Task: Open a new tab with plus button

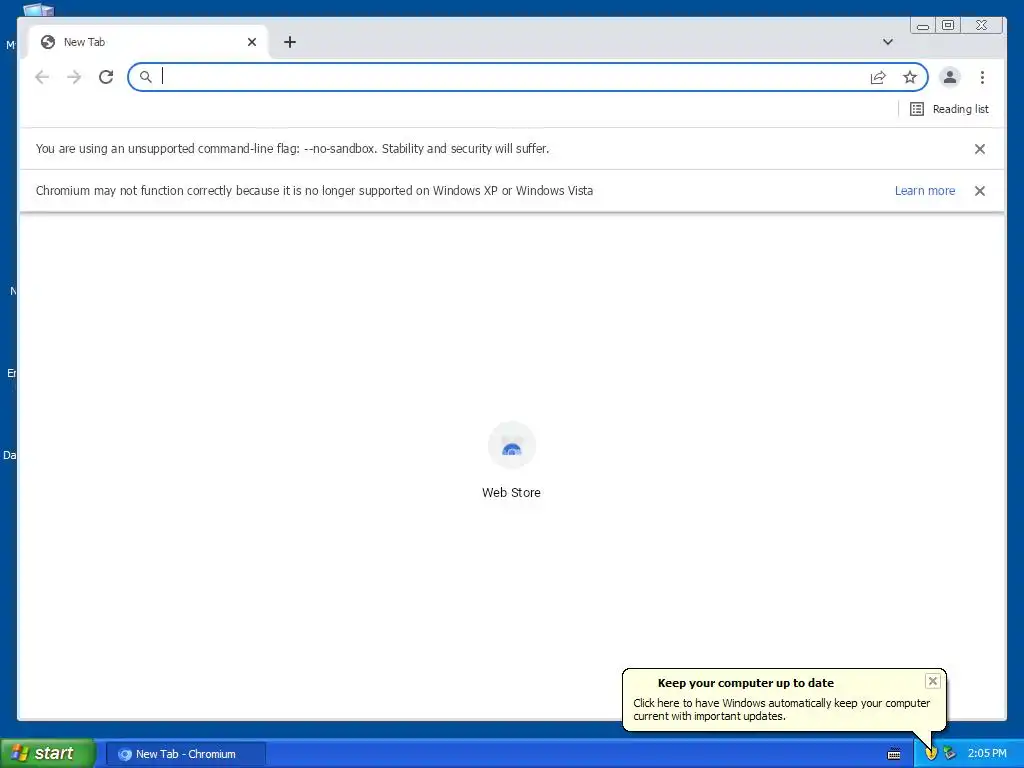Action: click(x=290, y=42)
